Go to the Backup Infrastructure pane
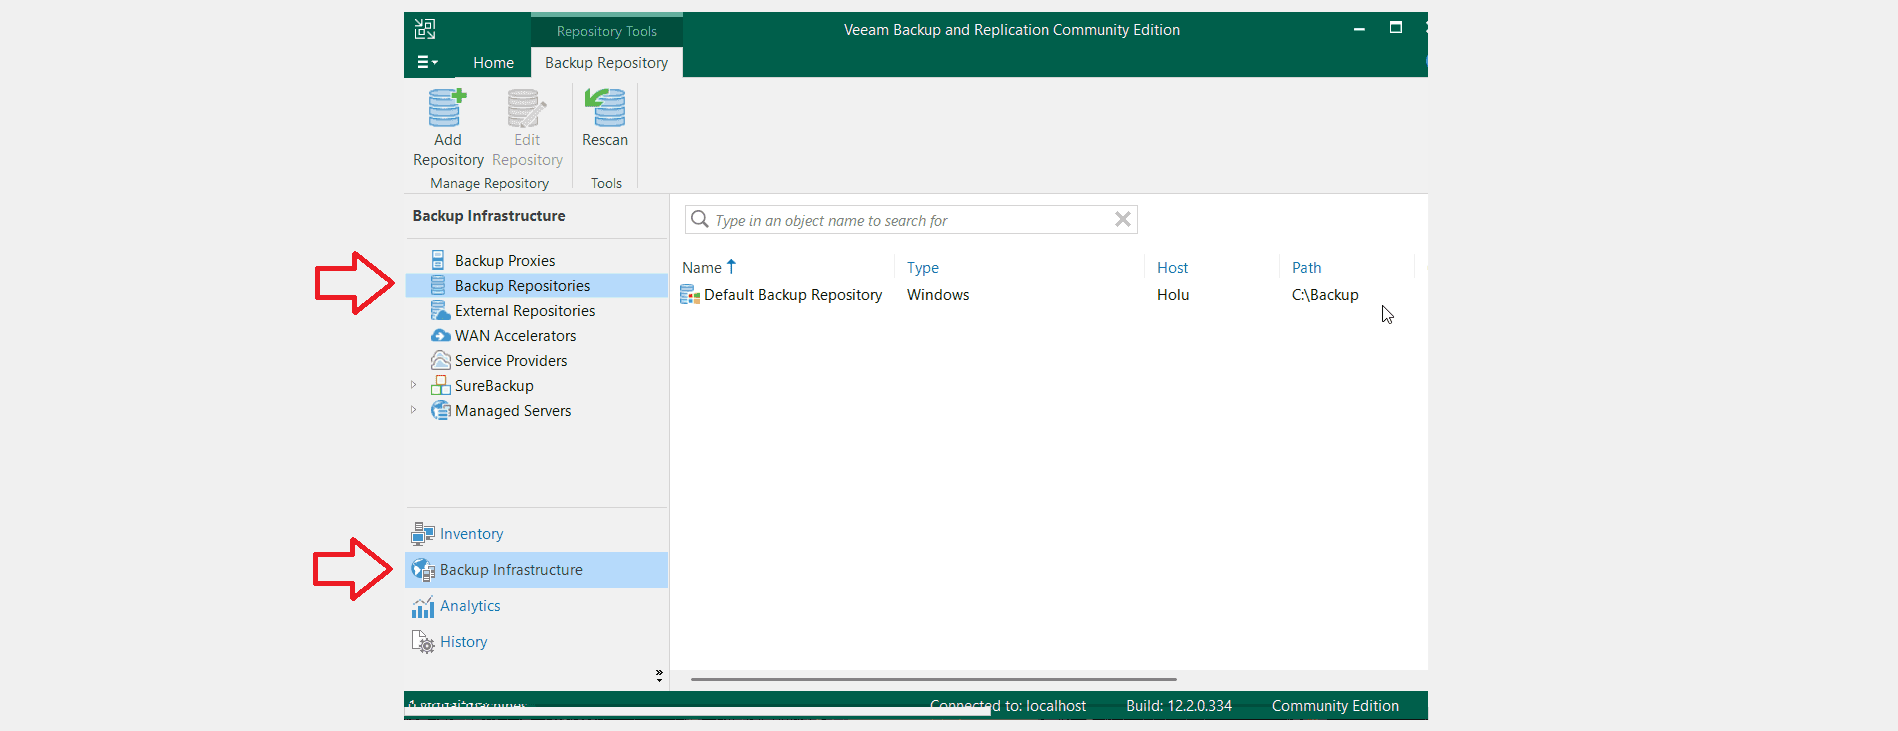This screenshot has height=731, width=1898. coord(537,570)
